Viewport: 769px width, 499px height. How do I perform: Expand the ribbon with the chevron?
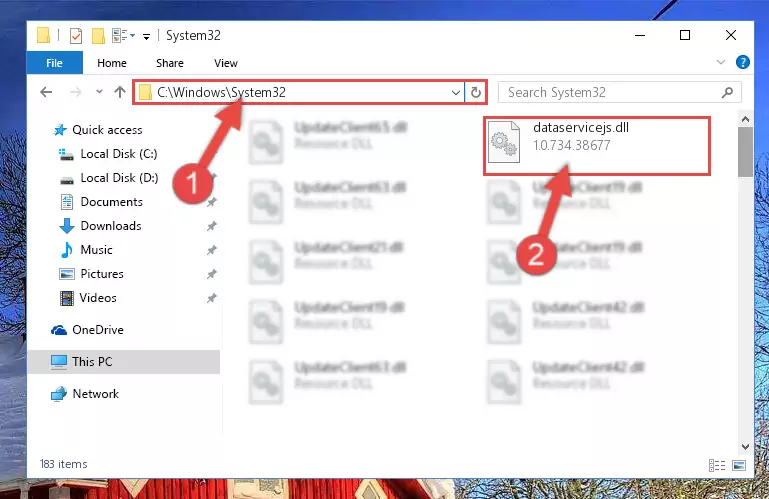tap(720, 62)
